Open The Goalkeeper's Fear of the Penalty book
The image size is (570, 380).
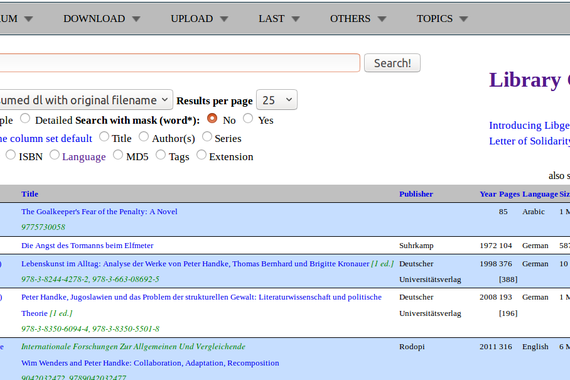(99, 212)
